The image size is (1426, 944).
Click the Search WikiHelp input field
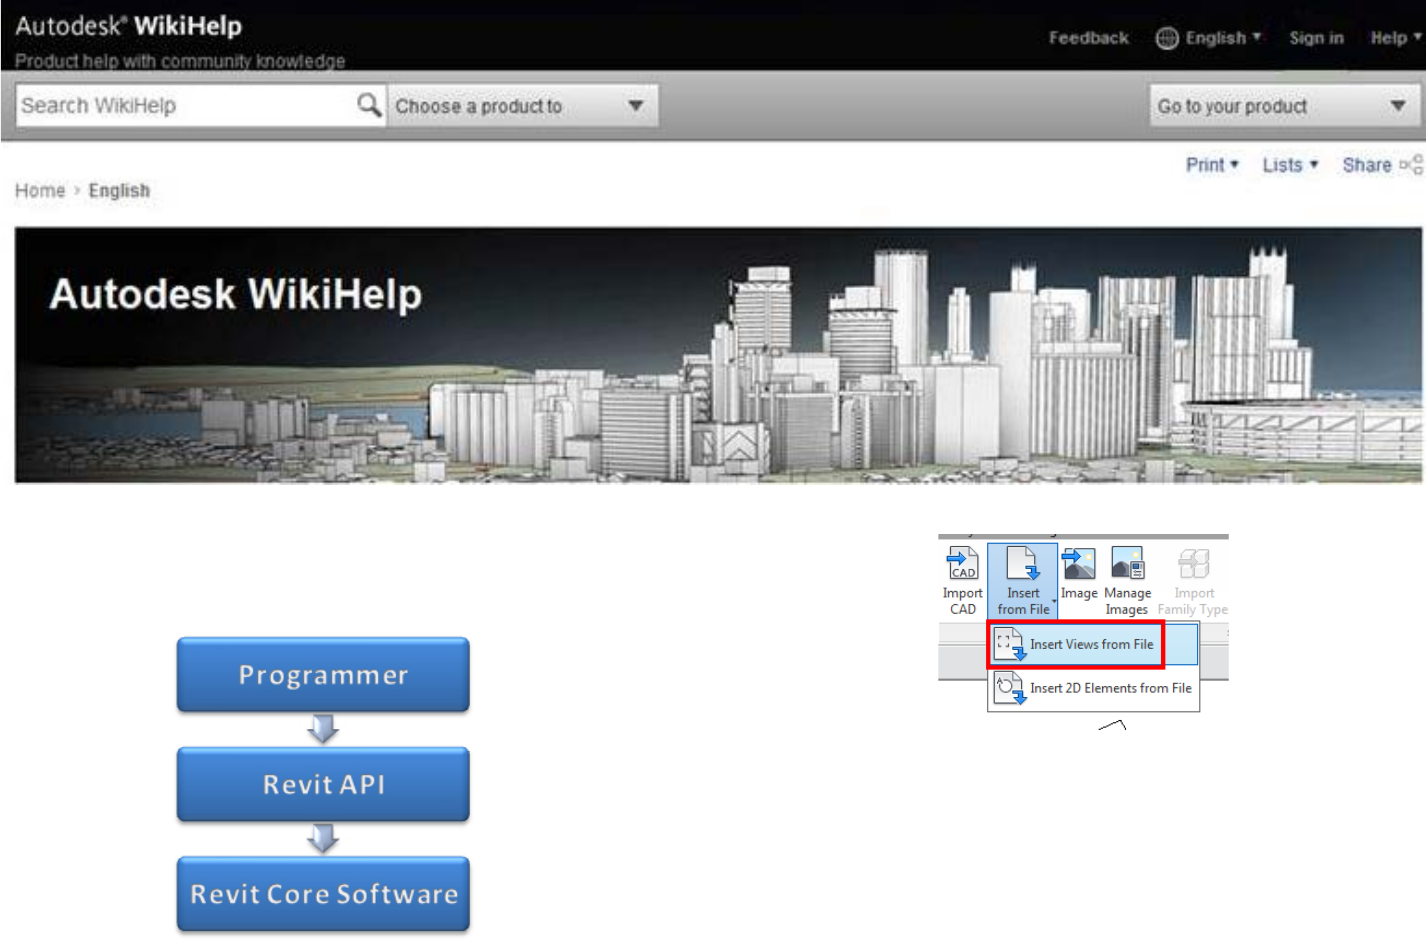point(186,105)
